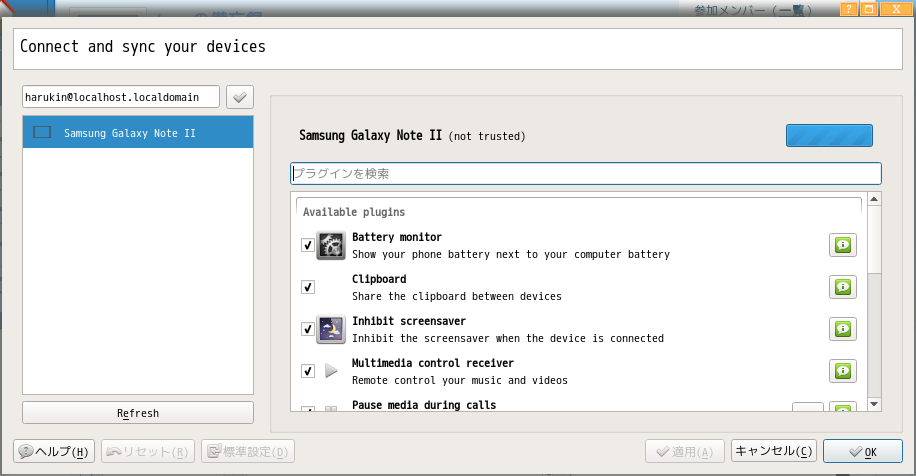Confirm the dialog with OK
The height and width of the screenshot is (476, 916).
863,451
